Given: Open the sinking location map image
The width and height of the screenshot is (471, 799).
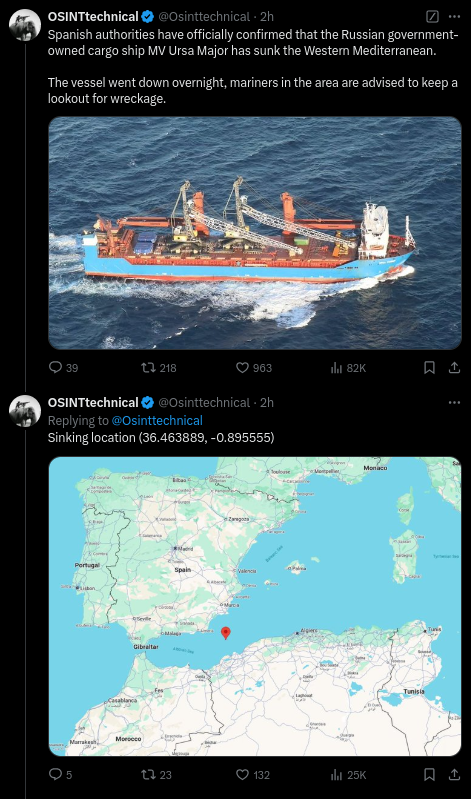Looking at the screenshot, I should 255,606.
